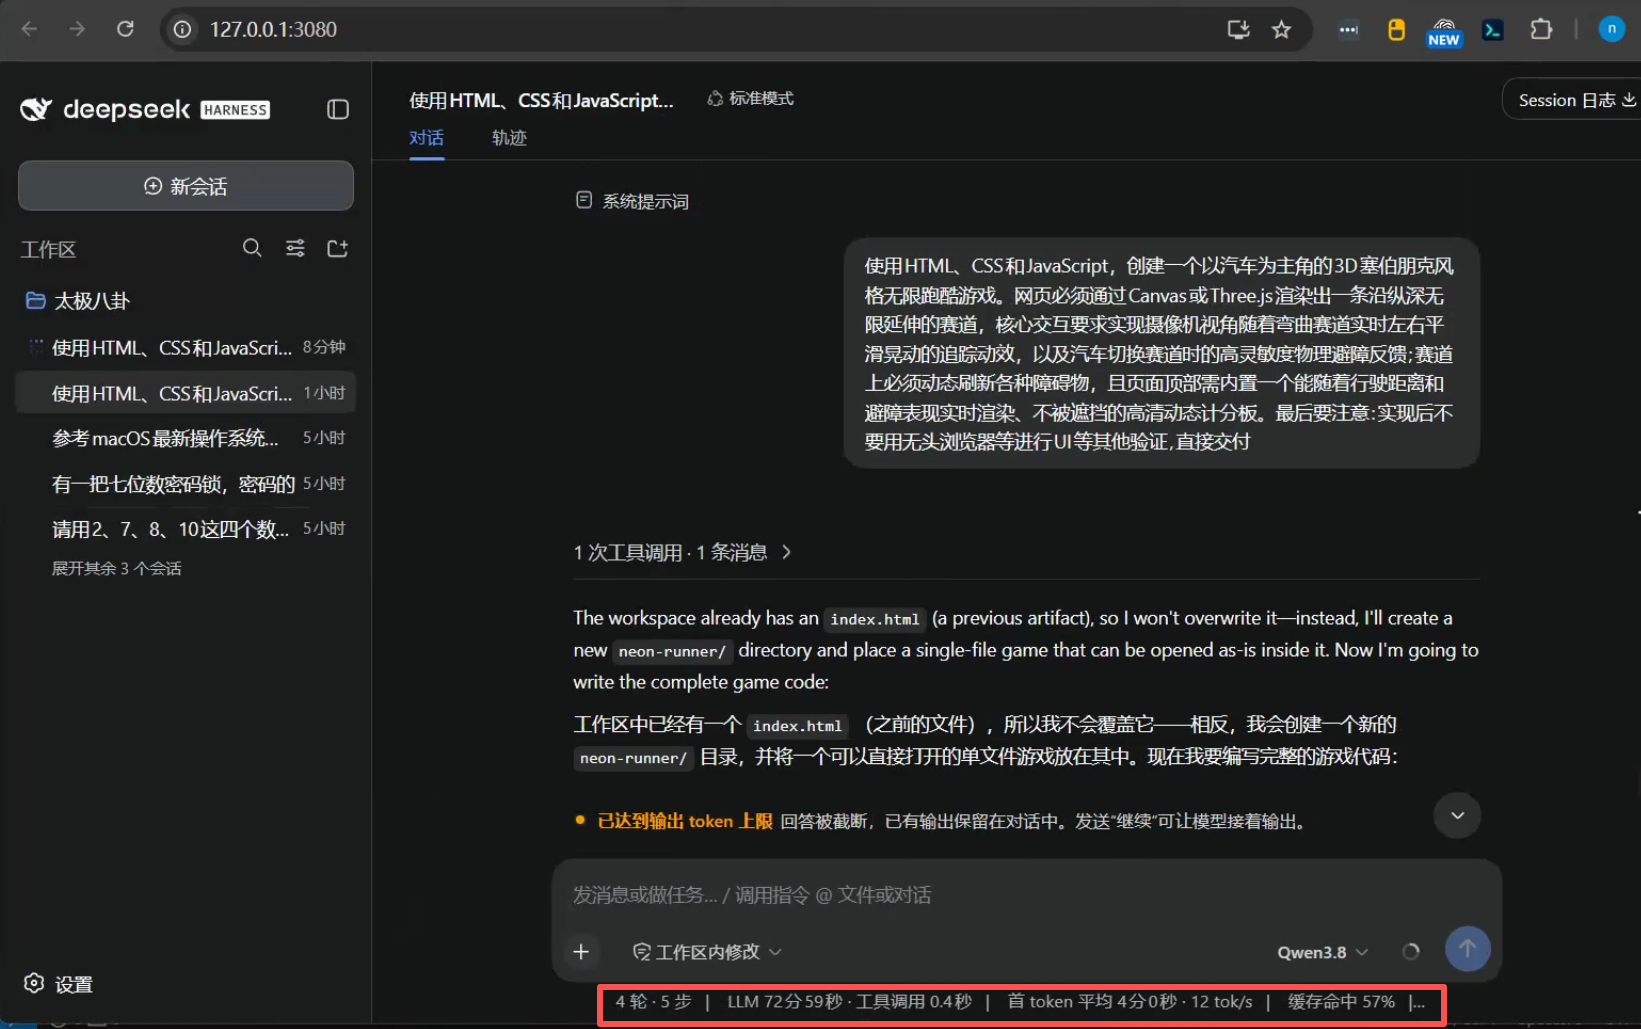Image resolution: width=1641 pixels, height=1029 pixels.
Task: Click the browser forward arrow
Action: (x=77, y=29)
